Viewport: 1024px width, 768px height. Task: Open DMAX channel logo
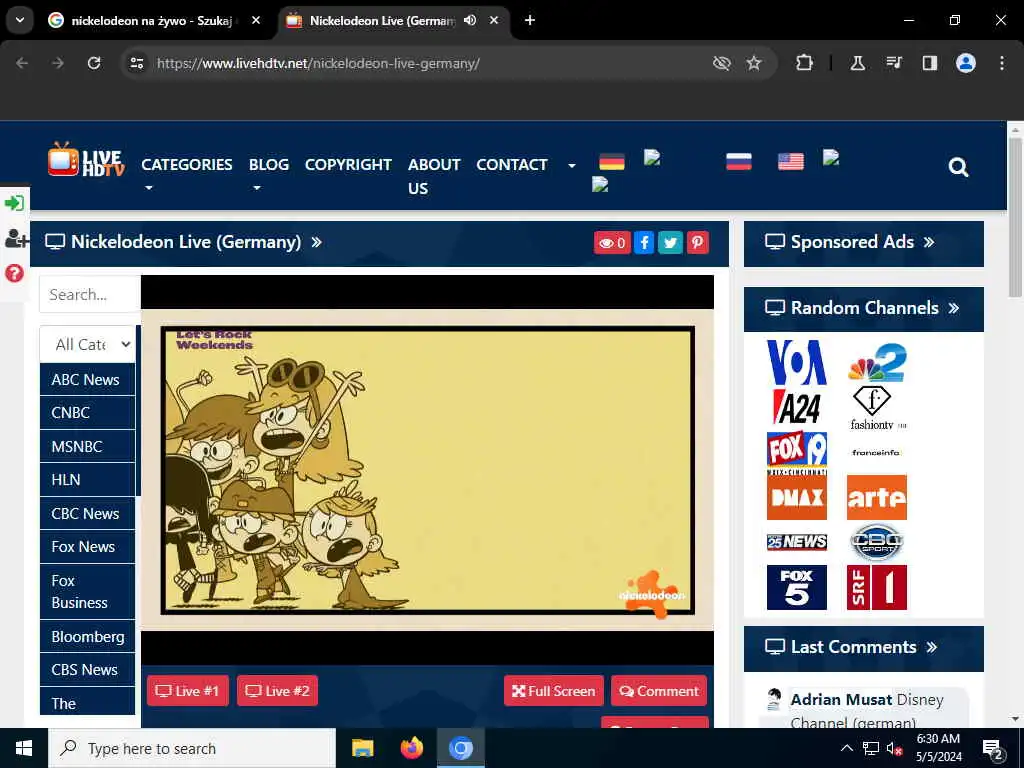797,498
